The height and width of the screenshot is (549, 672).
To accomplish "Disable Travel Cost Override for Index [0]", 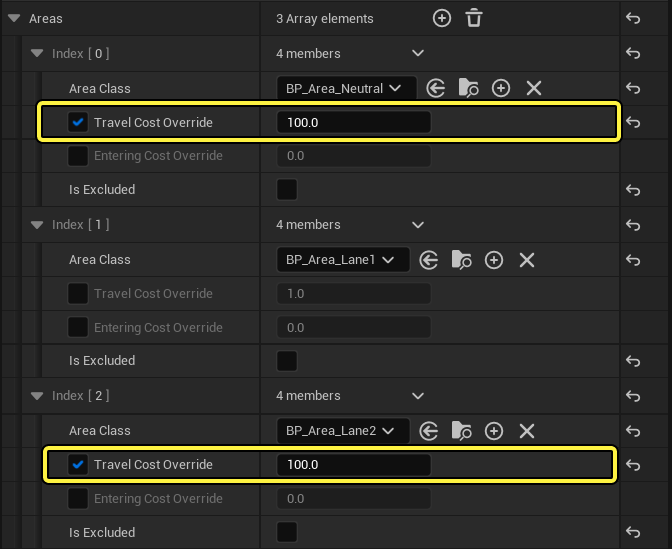I will point(78,122).
